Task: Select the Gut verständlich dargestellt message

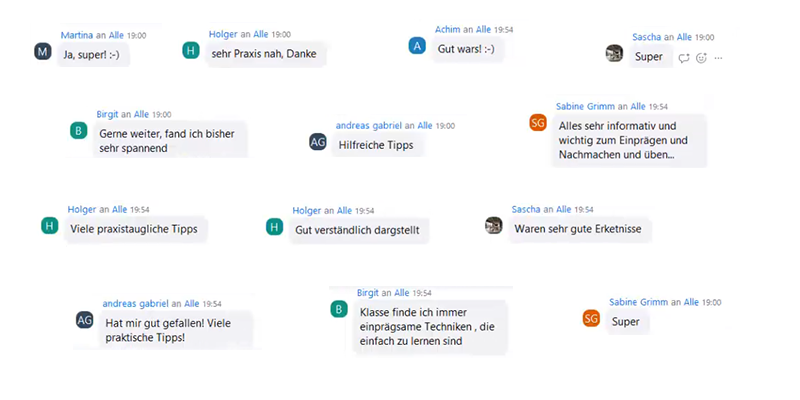Action: 359,230
